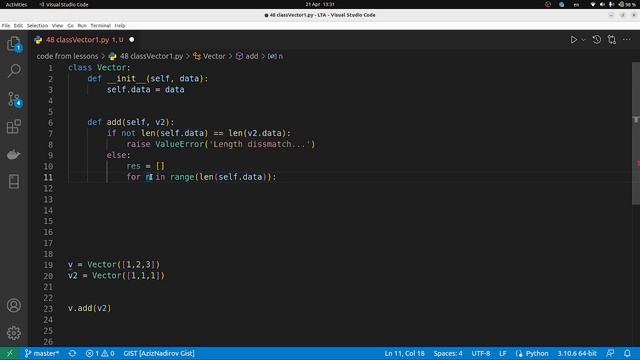Open the Source Control view
Viewport: 640px width, 360px height.
pyautogui.click(x=14, y=99)
